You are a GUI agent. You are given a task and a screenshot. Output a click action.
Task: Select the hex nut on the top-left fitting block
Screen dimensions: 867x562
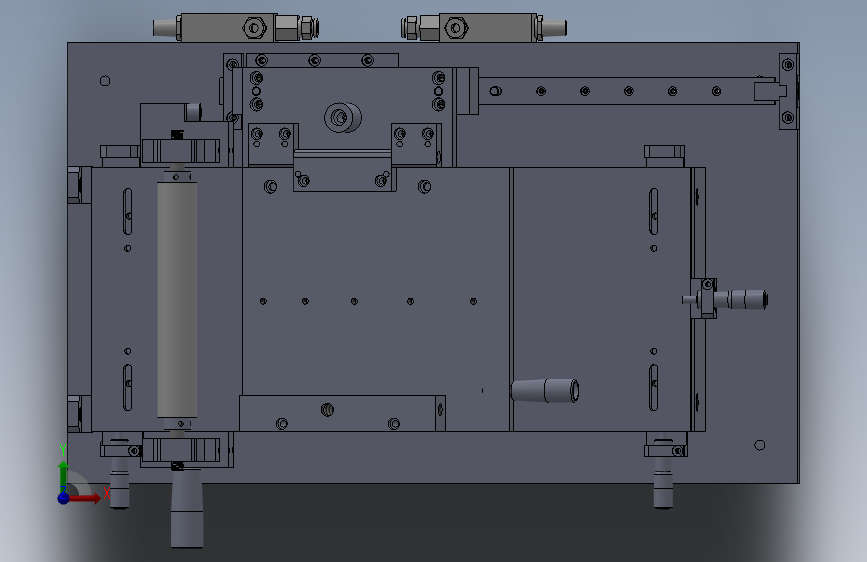(x=254, y=28)
